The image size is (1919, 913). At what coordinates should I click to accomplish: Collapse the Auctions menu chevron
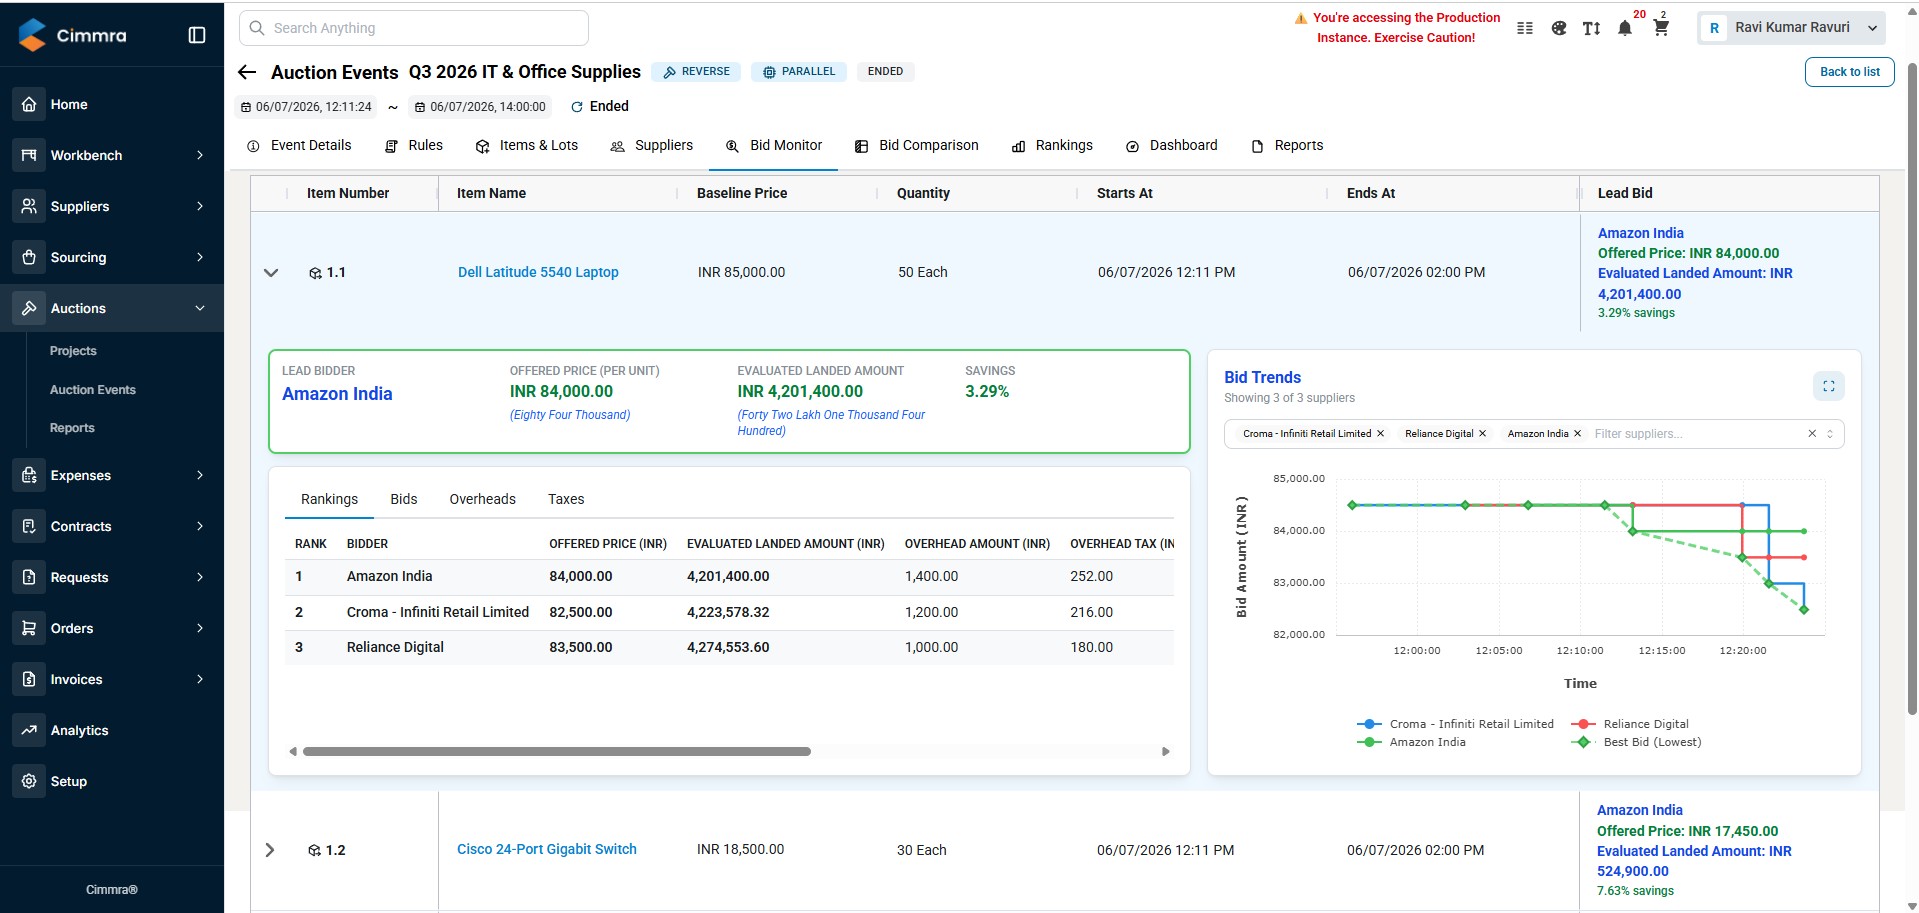tap(200, 308)
